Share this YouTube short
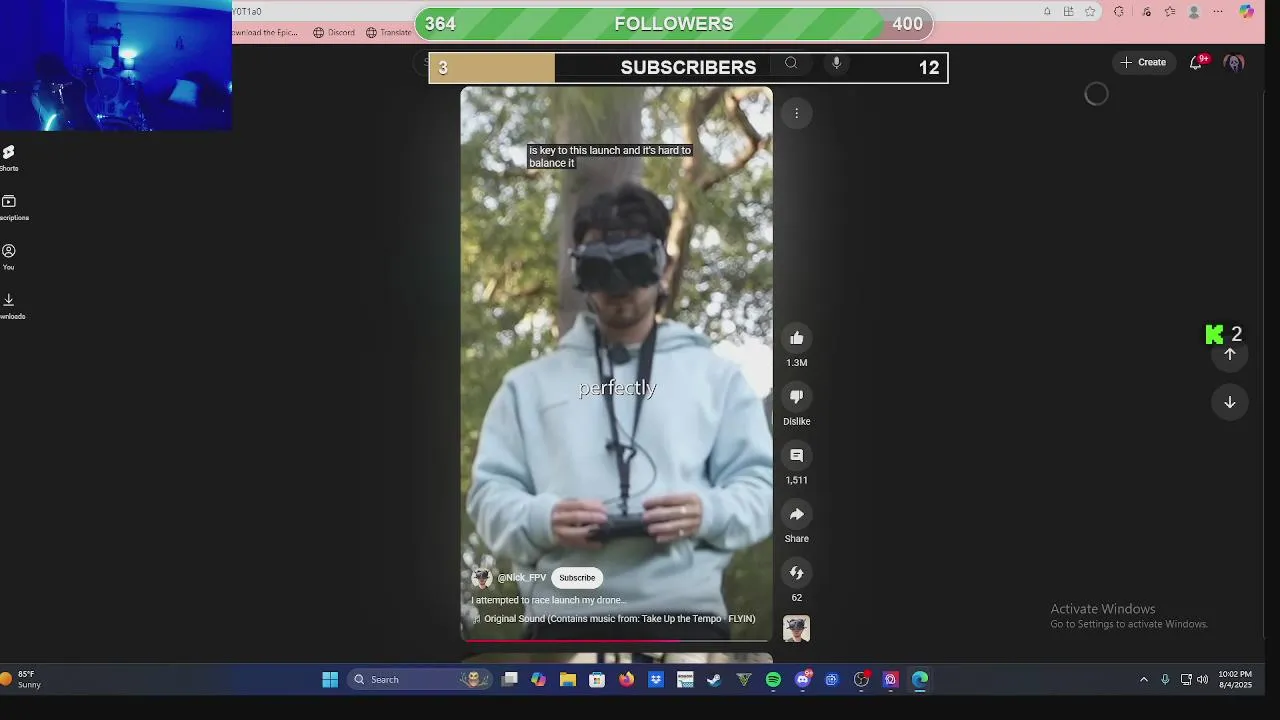This screenshot has height=720, width=1280. point(796,514)
